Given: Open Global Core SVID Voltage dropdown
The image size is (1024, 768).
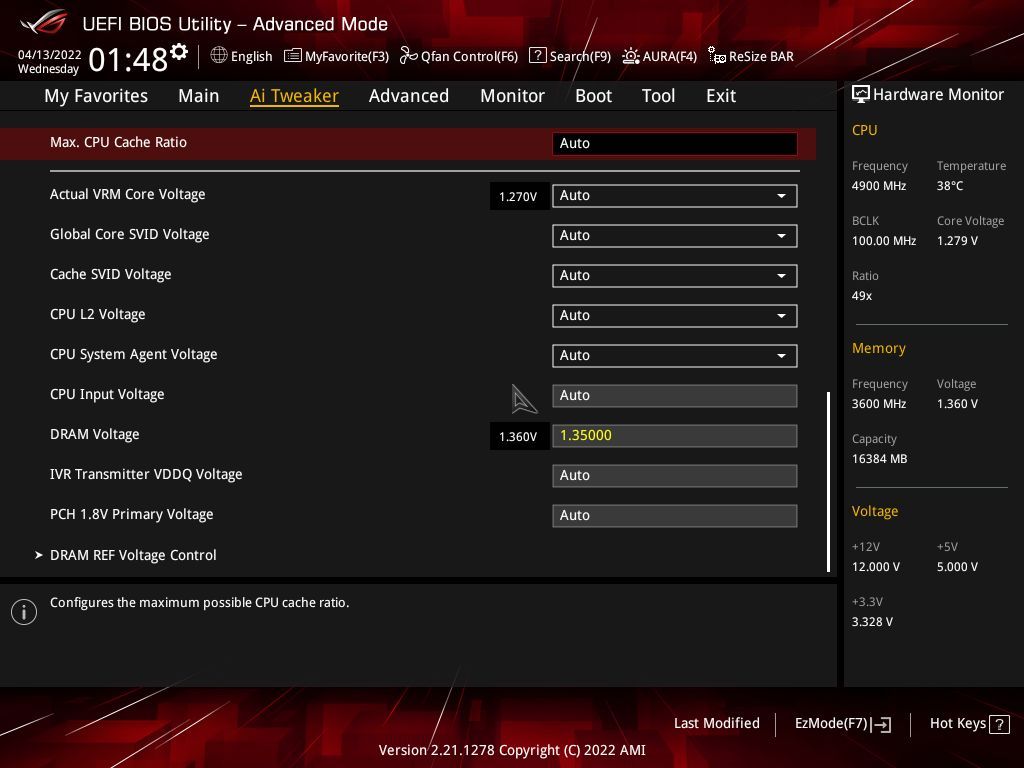Looking at the screenshot, I should click(x=675, y=236).
